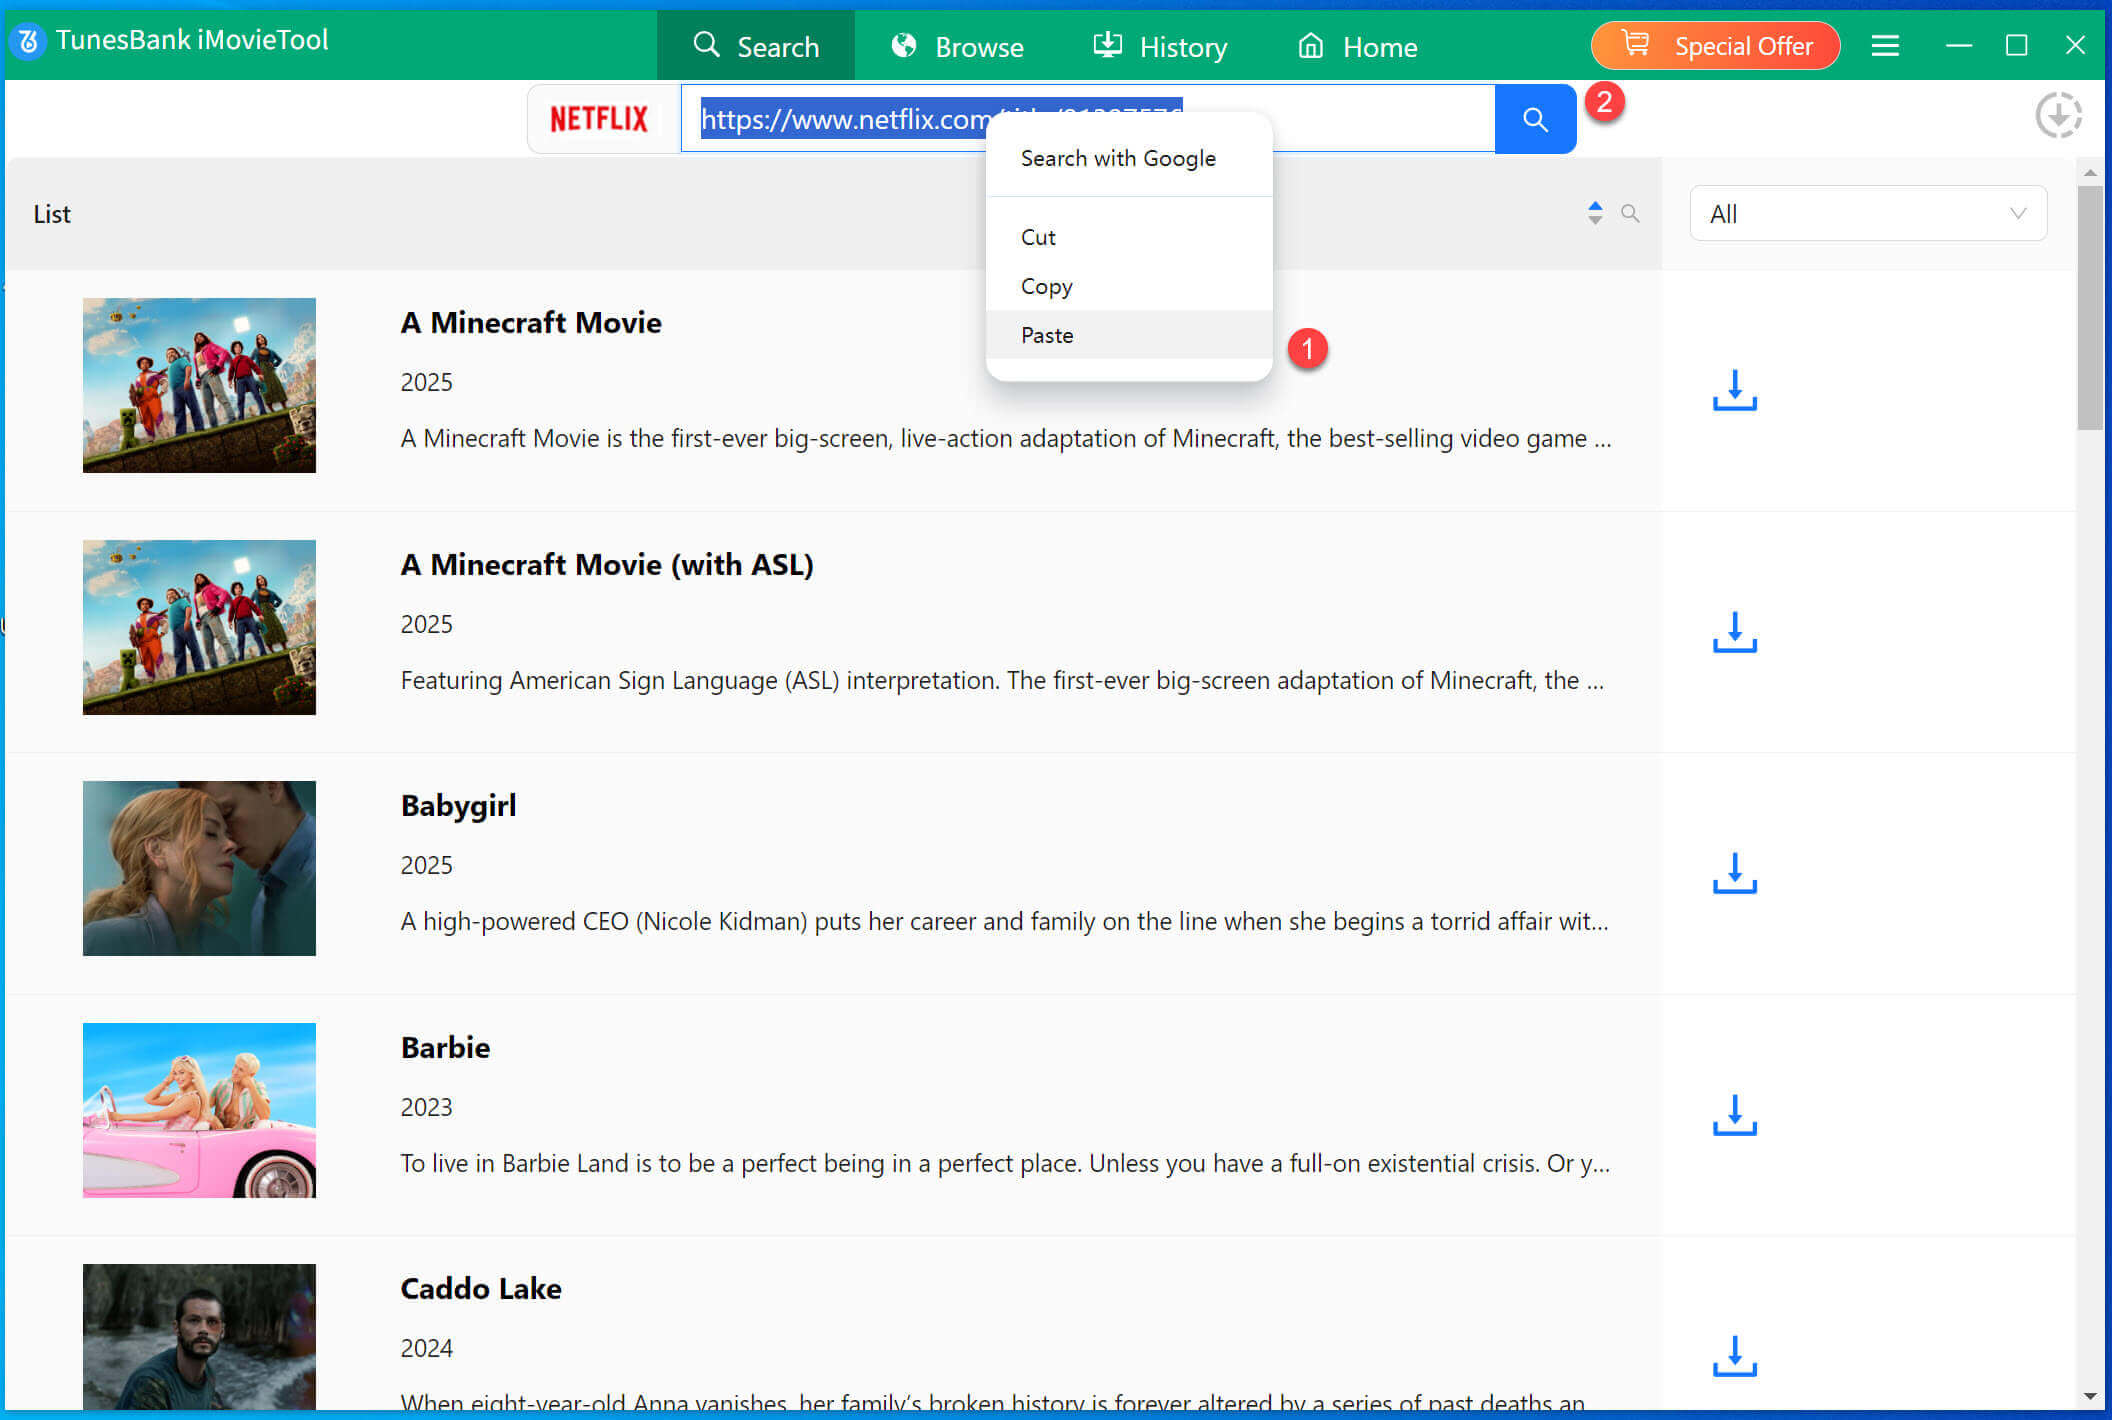Choose Copy in the context menu
2112x1420 pixels.
tap(1046, 286)
